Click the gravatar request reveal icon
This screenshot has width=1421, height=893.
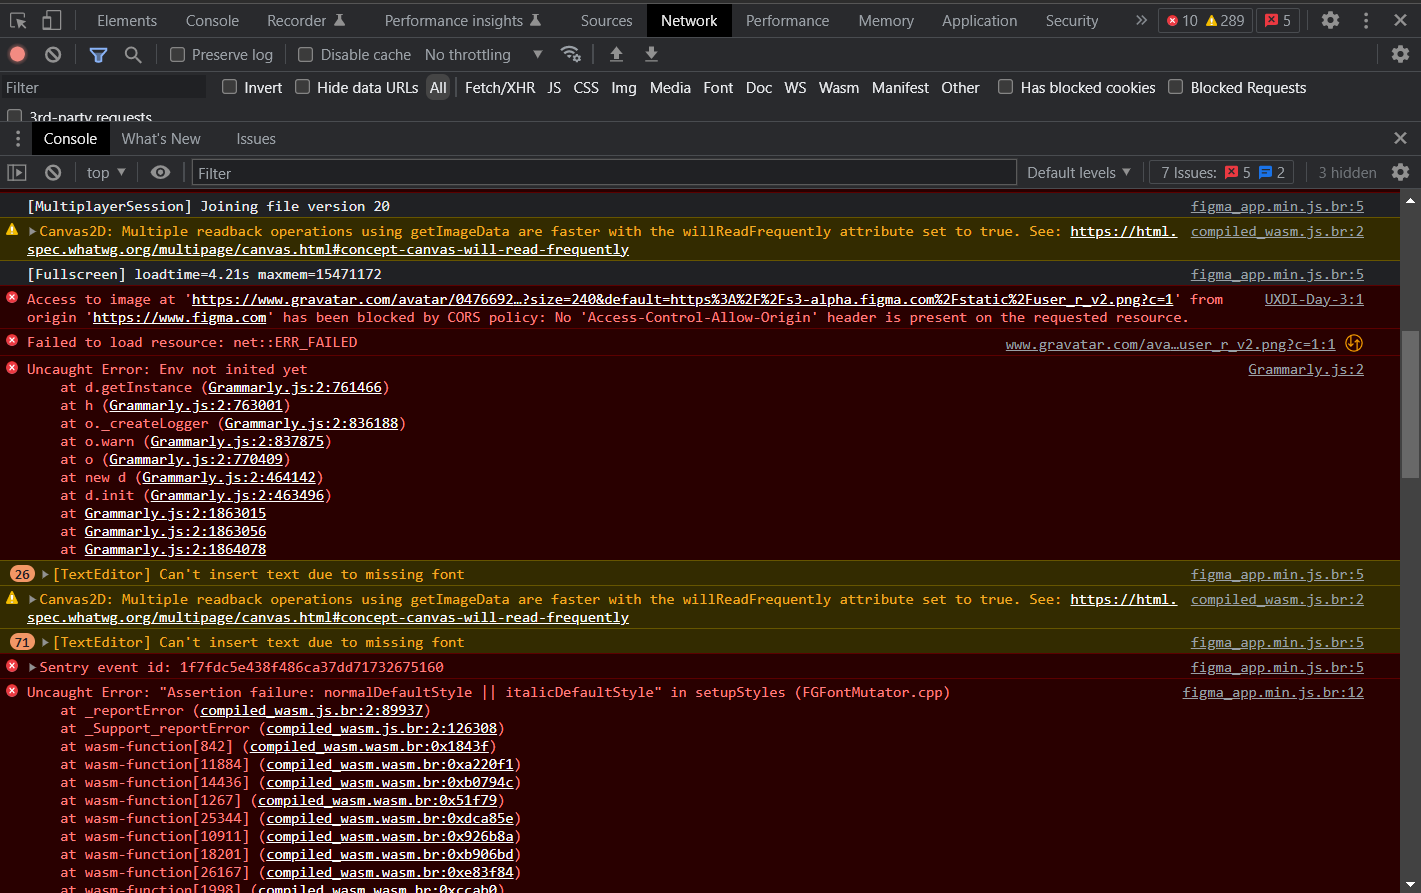[x=1354, y=343]
